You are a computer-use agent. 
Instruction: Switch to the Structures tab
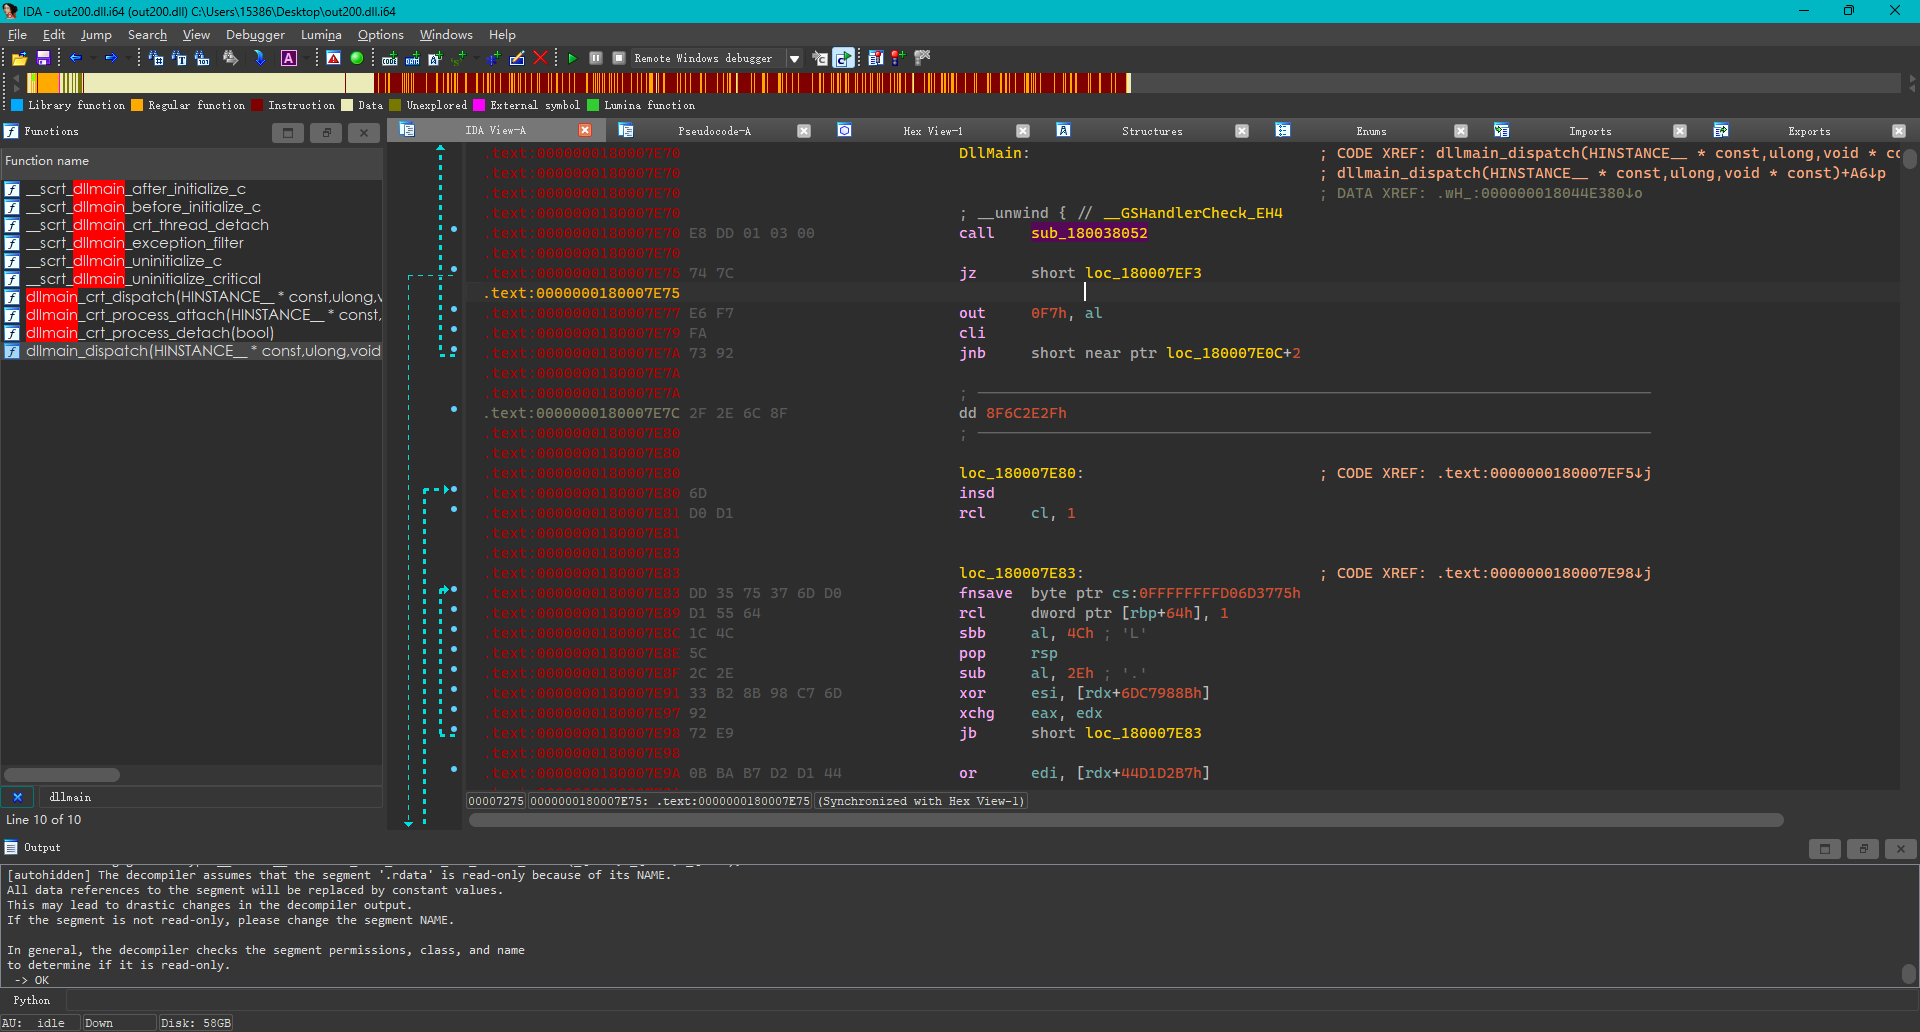click(x=1152, y=131)
